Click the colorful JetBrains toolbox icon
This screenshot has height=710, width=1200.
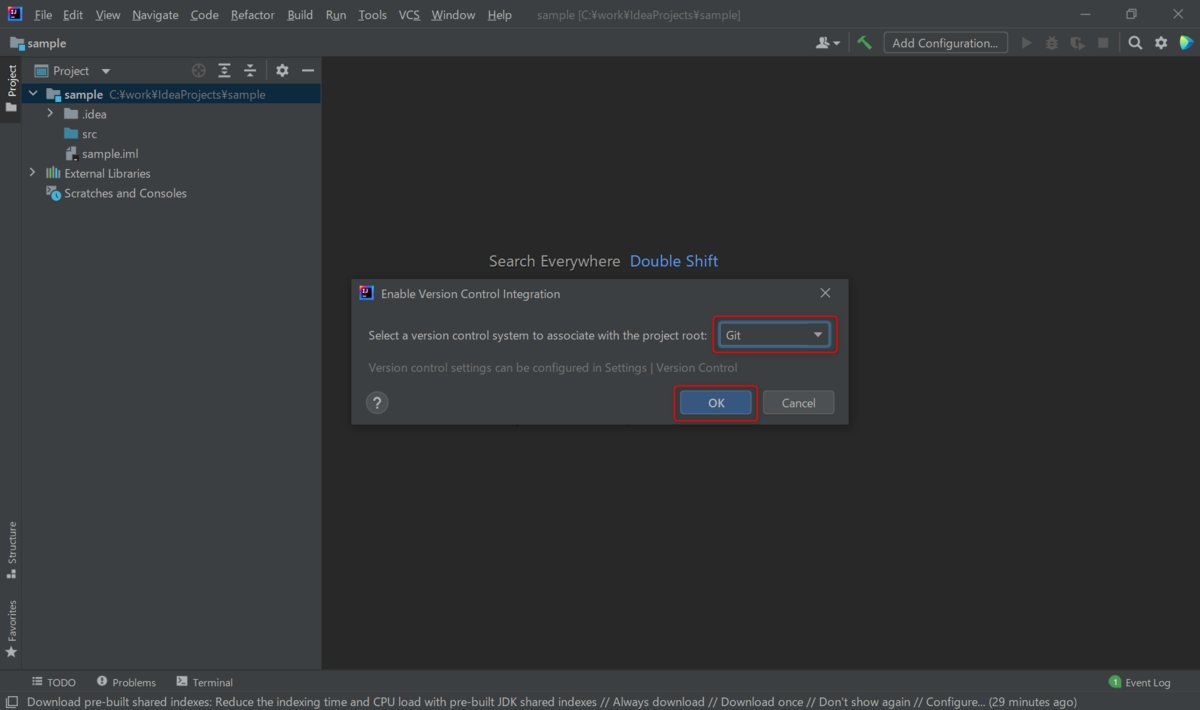tap(1186, 43)
